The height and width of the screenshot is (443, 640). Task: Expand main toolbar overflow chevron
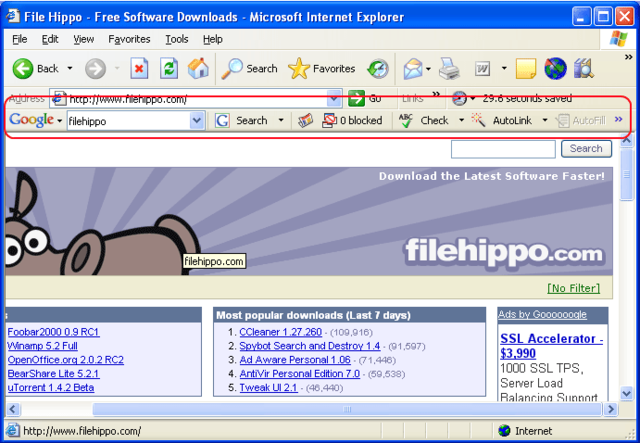(x=629, y=57)
